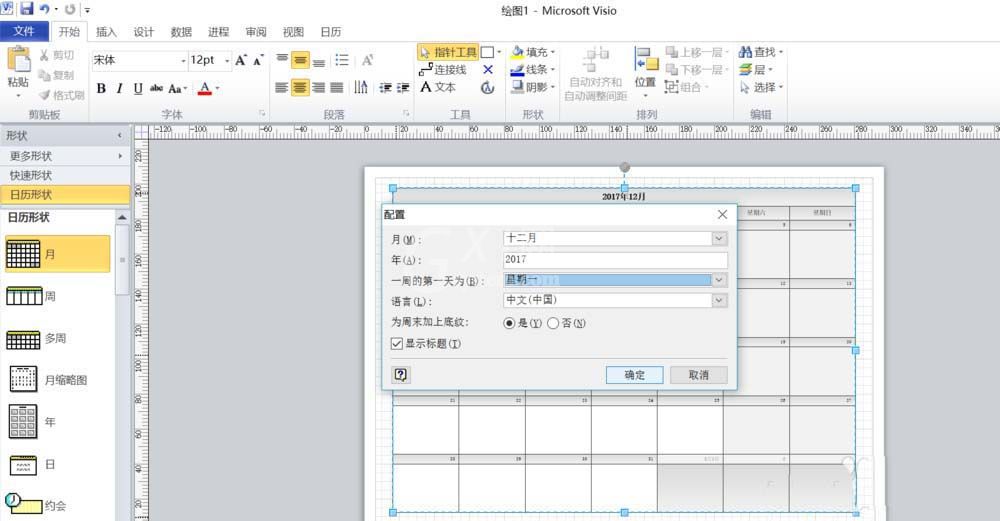Switch to the Calendar (日历) tab

click(x=330, y=32)
